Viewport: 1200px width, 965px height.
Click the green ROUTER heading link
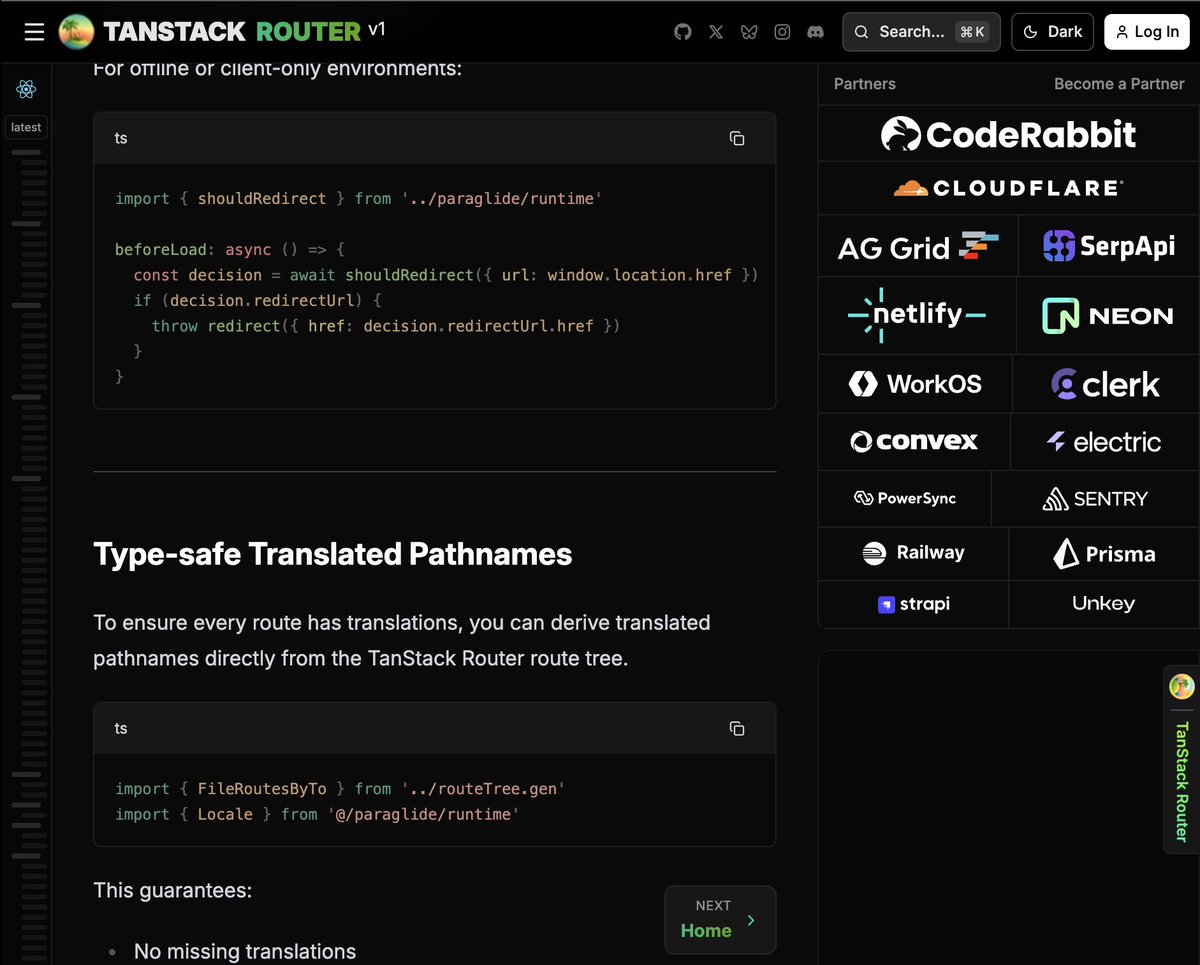click(x=308, y=32)
